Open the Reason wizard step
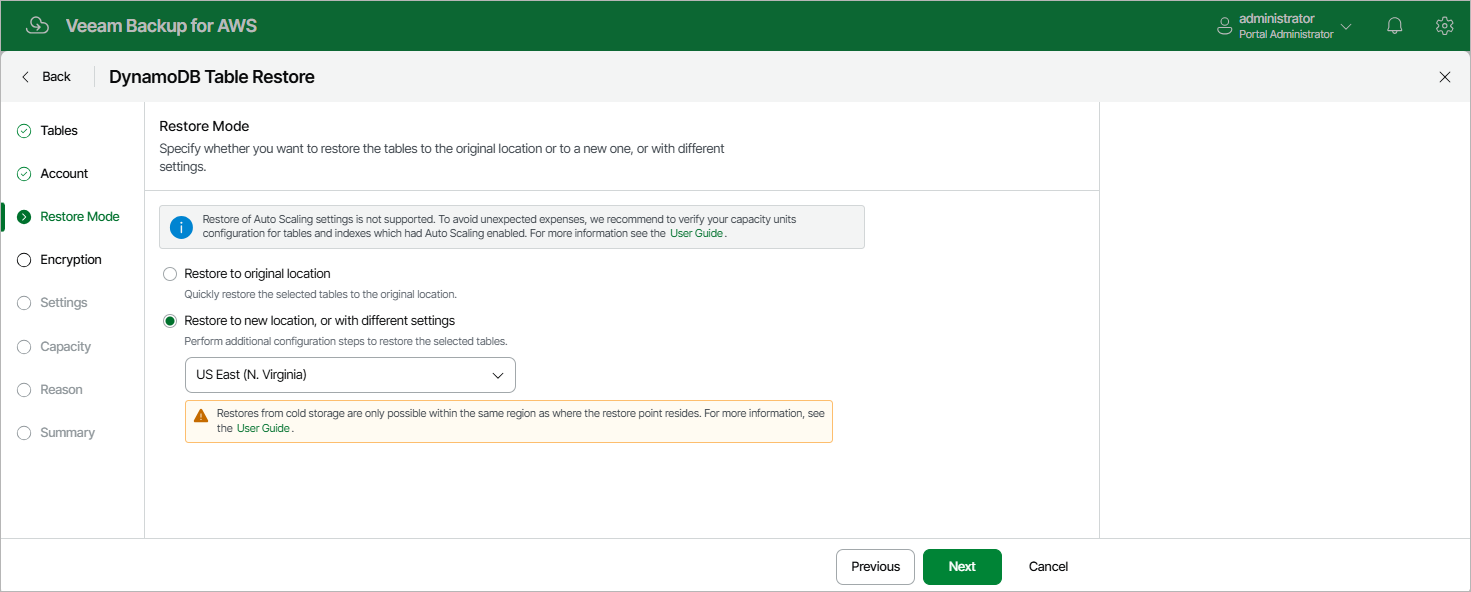Screen dimensions: 1471x592 click(62, 390)
